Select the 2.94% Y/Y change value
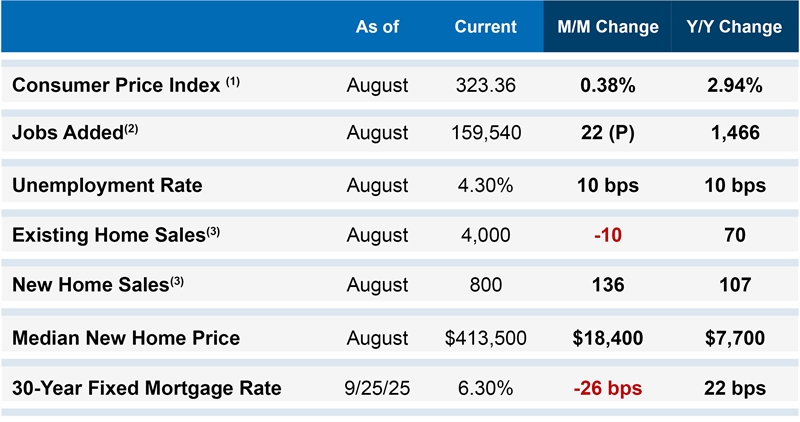The height and width of the screenshot is (422, 800). tap(734, 85)
